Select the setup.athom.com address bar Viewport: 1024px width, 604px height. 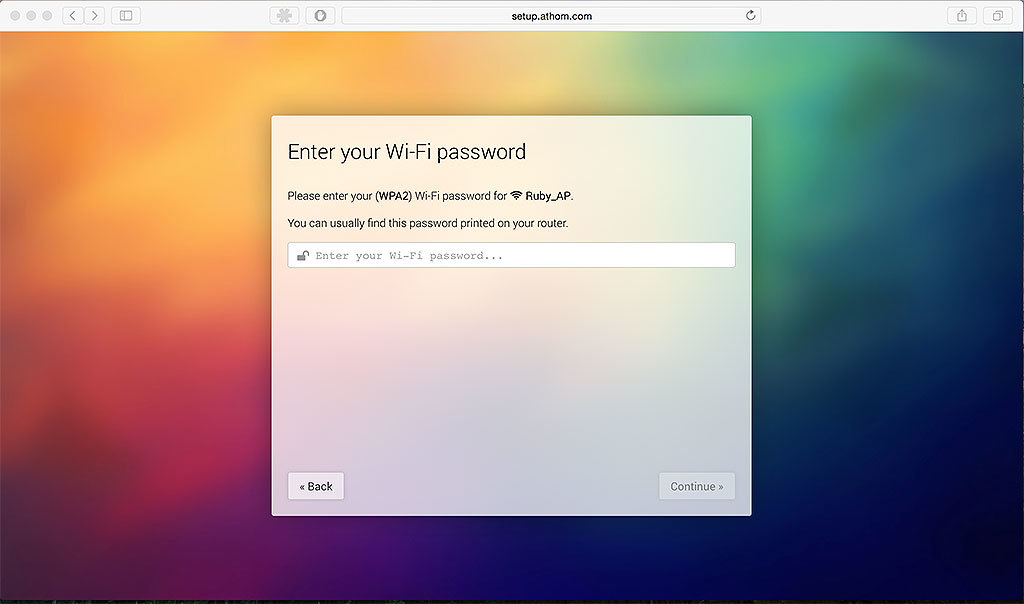(x=551, y=16)
